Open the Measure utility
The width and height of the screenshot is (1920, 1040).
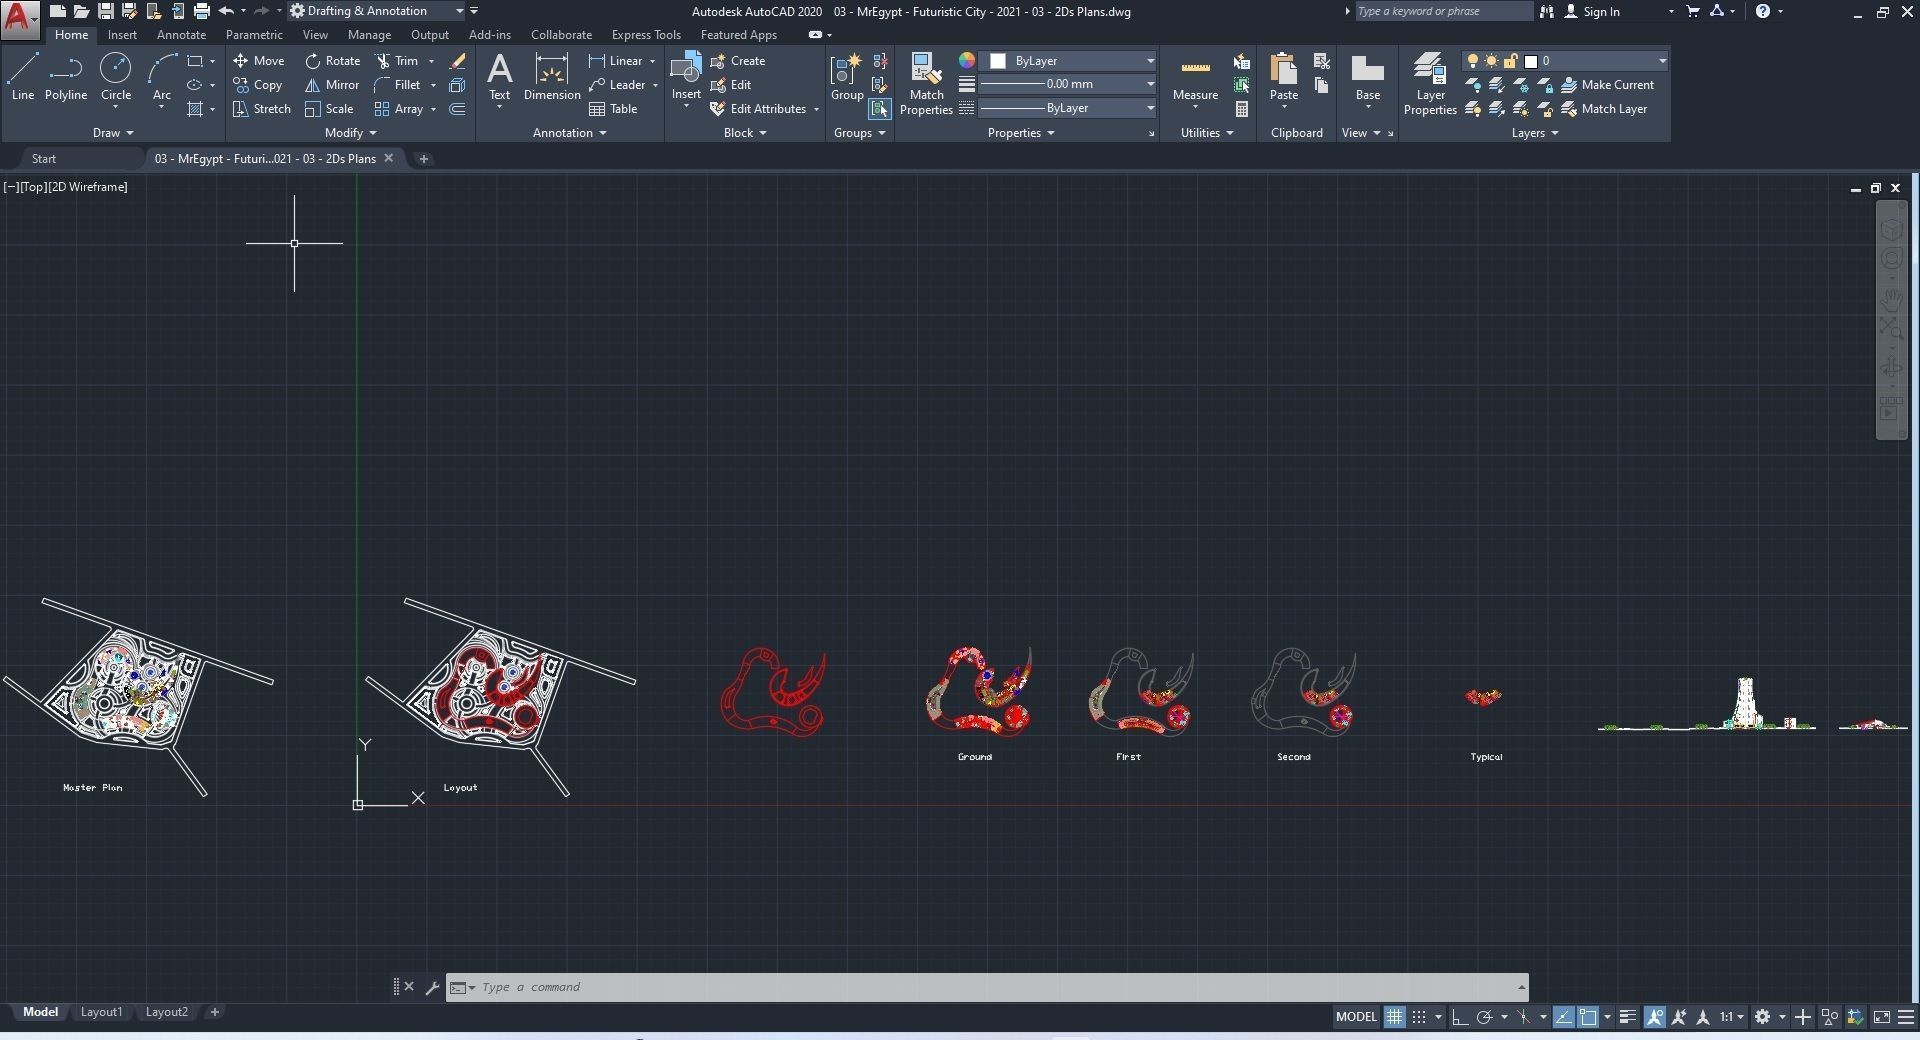(x=1195, y=78)
